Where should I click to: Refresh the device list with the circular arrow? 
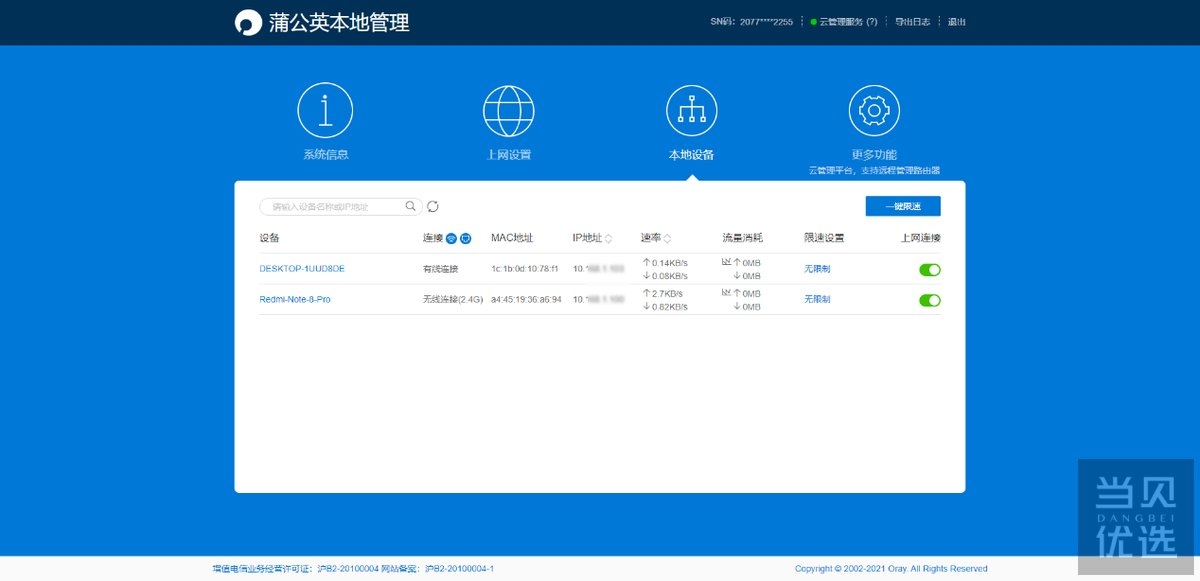pyautogui.click(x=433, y=207)
